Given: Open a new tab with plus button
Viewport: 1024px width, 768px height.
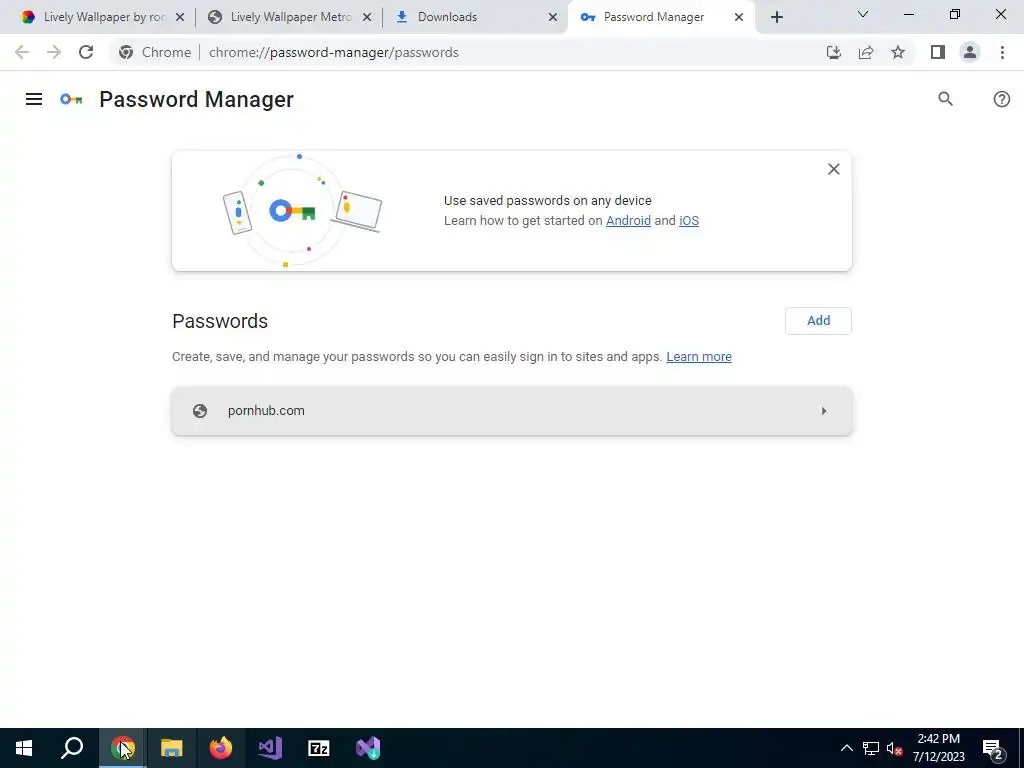Looking at the screenshot, I should point(776,17).
